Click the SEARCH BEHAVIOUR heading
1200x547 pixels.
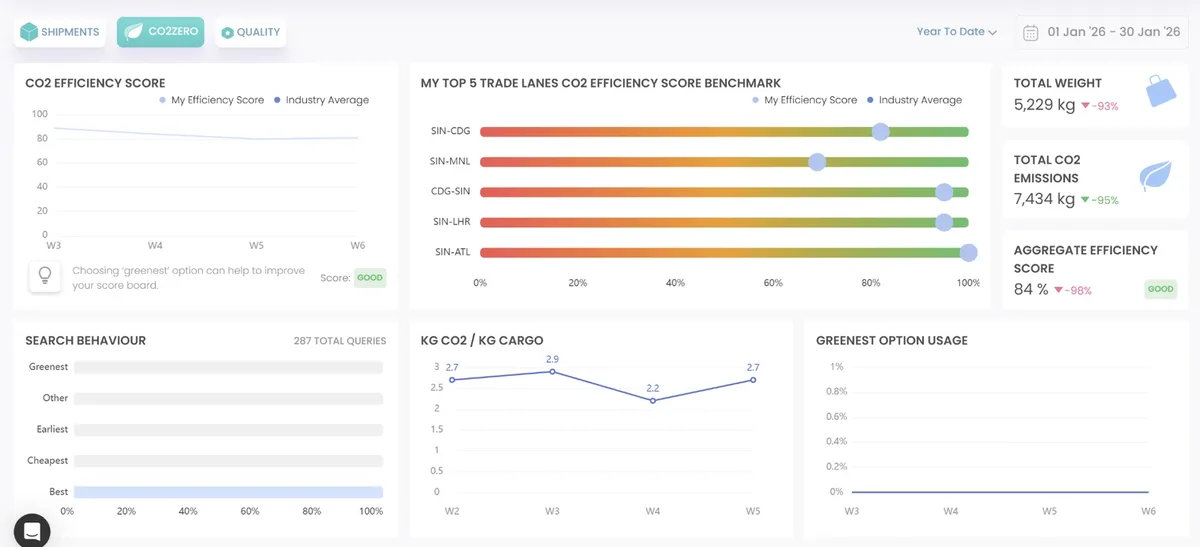[x=86, y=341]
